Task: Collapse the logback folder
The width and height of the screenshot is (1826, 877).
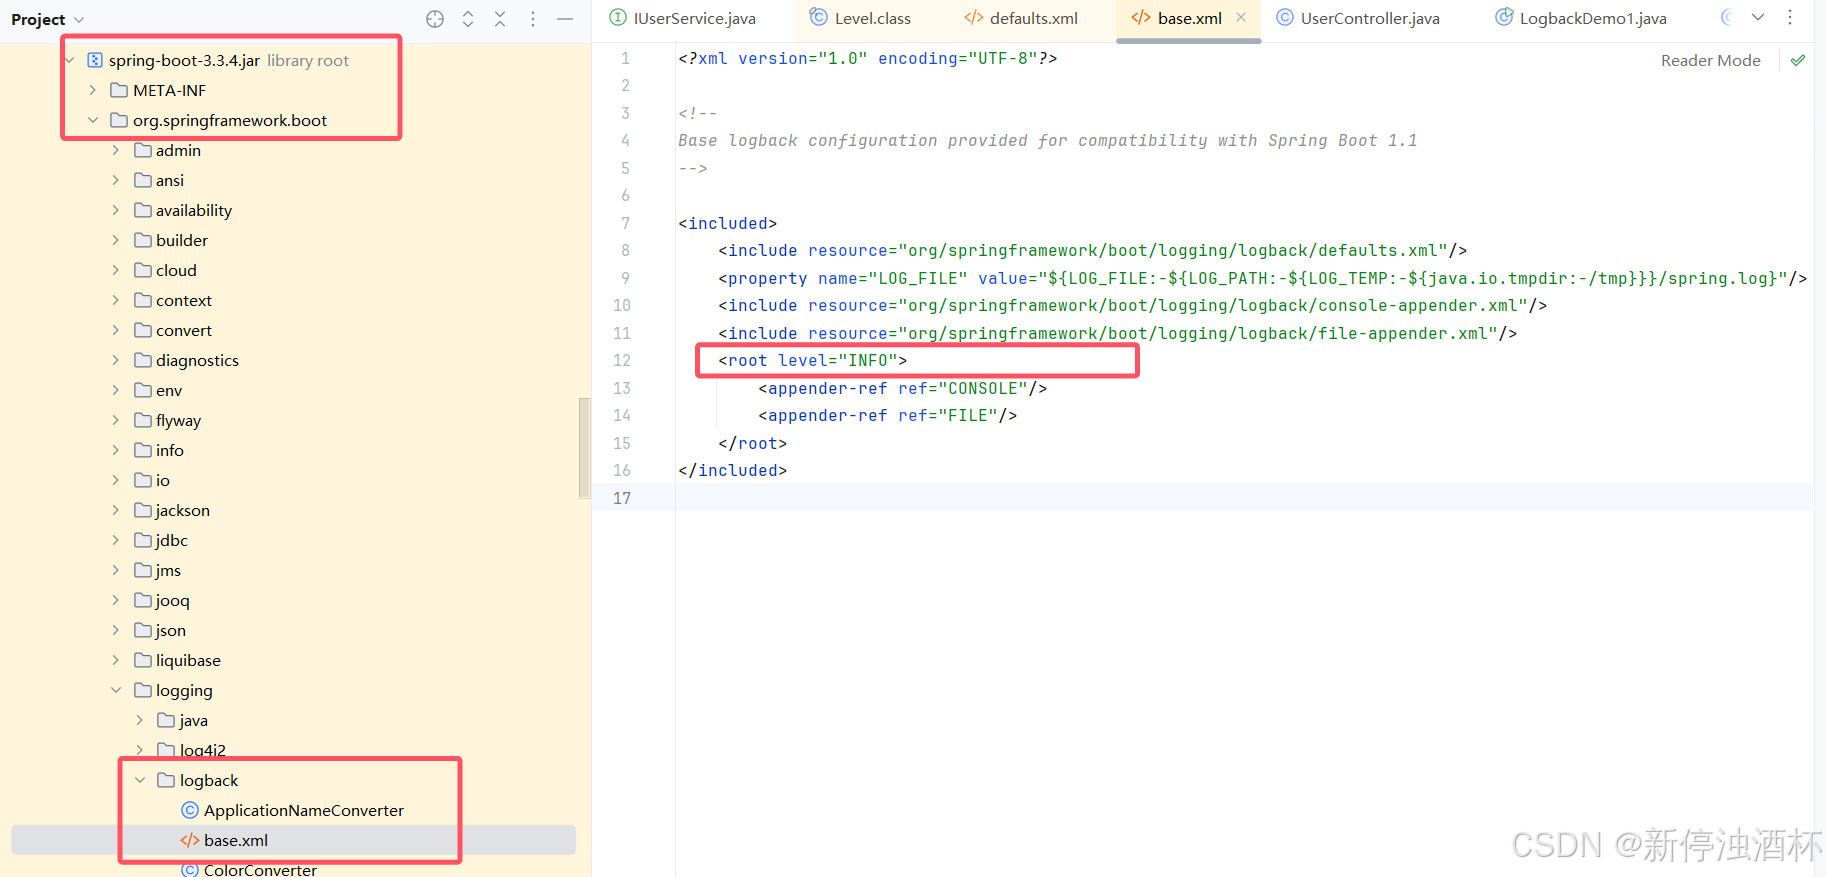Action: 140,780
